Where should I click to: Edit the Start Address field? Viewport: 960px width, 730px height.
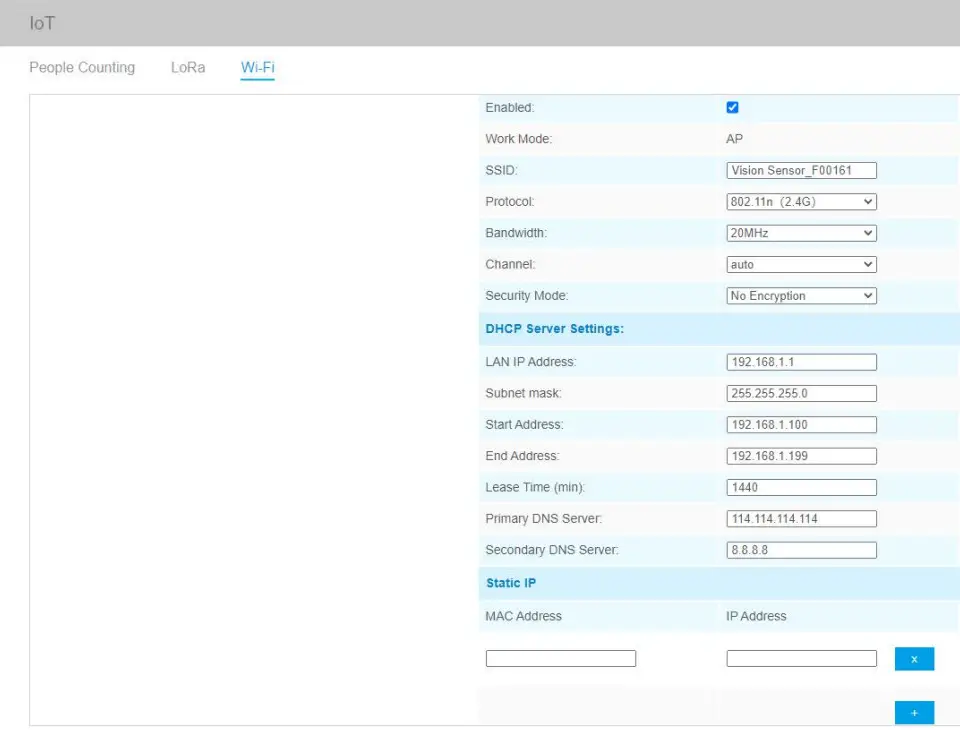point(801,425)
